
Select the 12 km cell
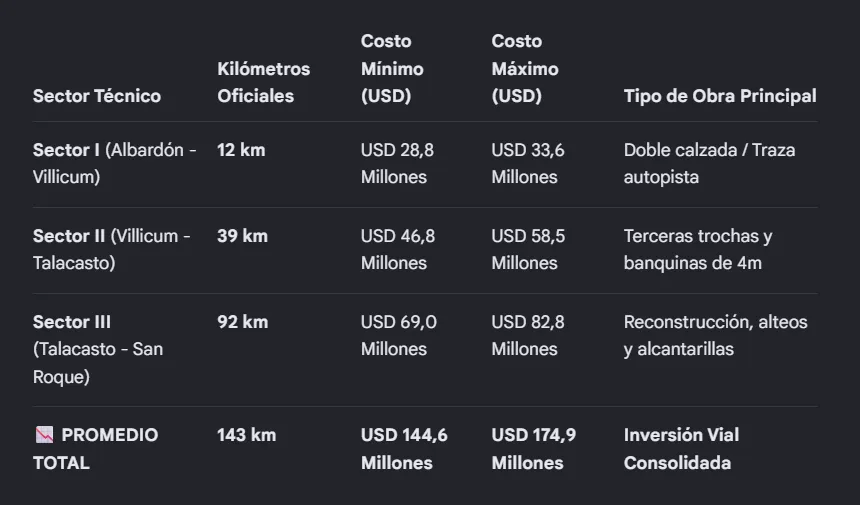[x=241, y=150]
